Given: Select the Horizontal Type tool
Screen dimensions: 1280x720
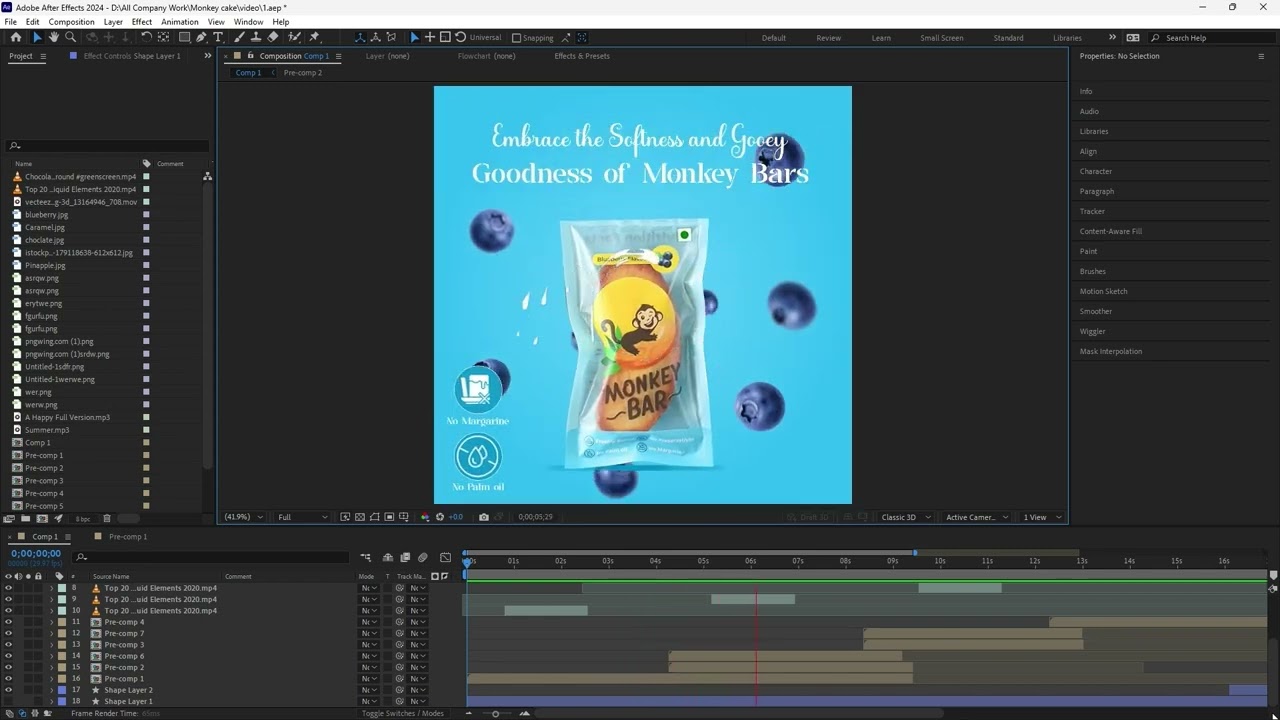Looking at the screenshot, I should tap(218, 37).
